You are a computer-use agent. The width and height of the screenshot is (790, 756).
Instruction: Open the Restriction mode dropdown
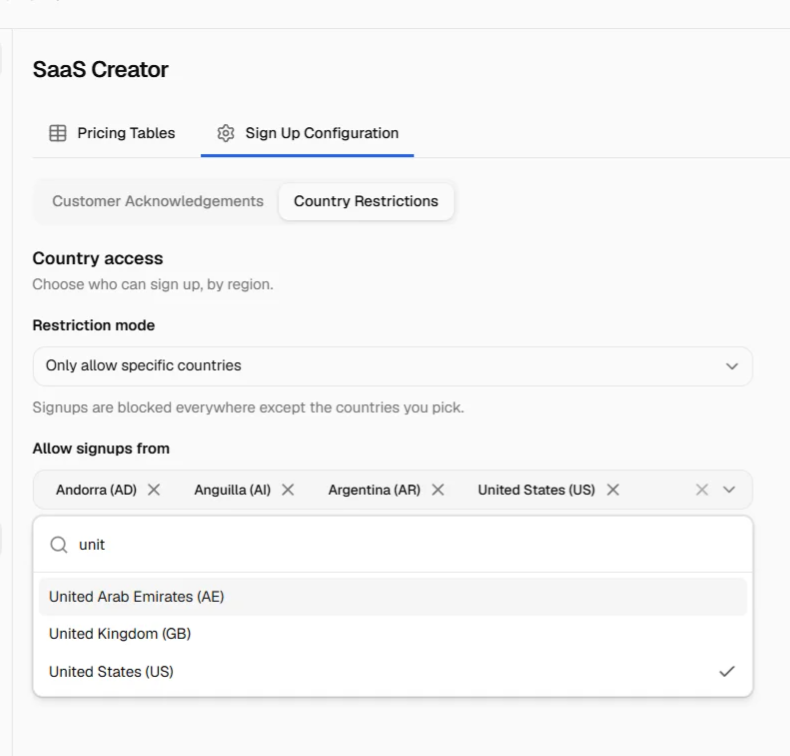(392, 366)
